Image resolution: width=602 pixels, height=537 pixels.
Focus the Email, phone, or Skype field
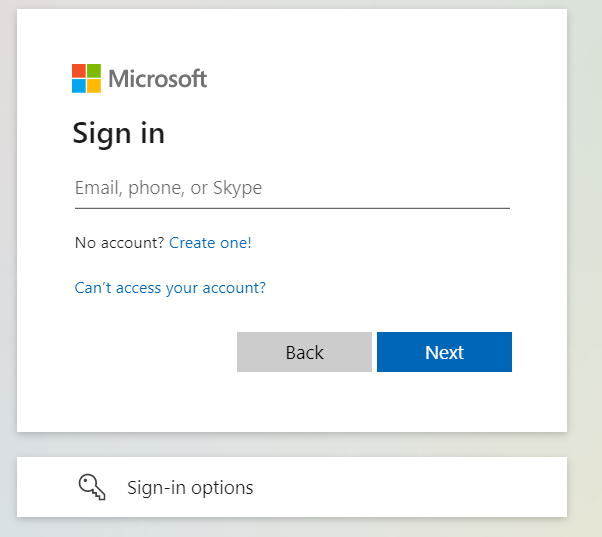pos(292,188)
